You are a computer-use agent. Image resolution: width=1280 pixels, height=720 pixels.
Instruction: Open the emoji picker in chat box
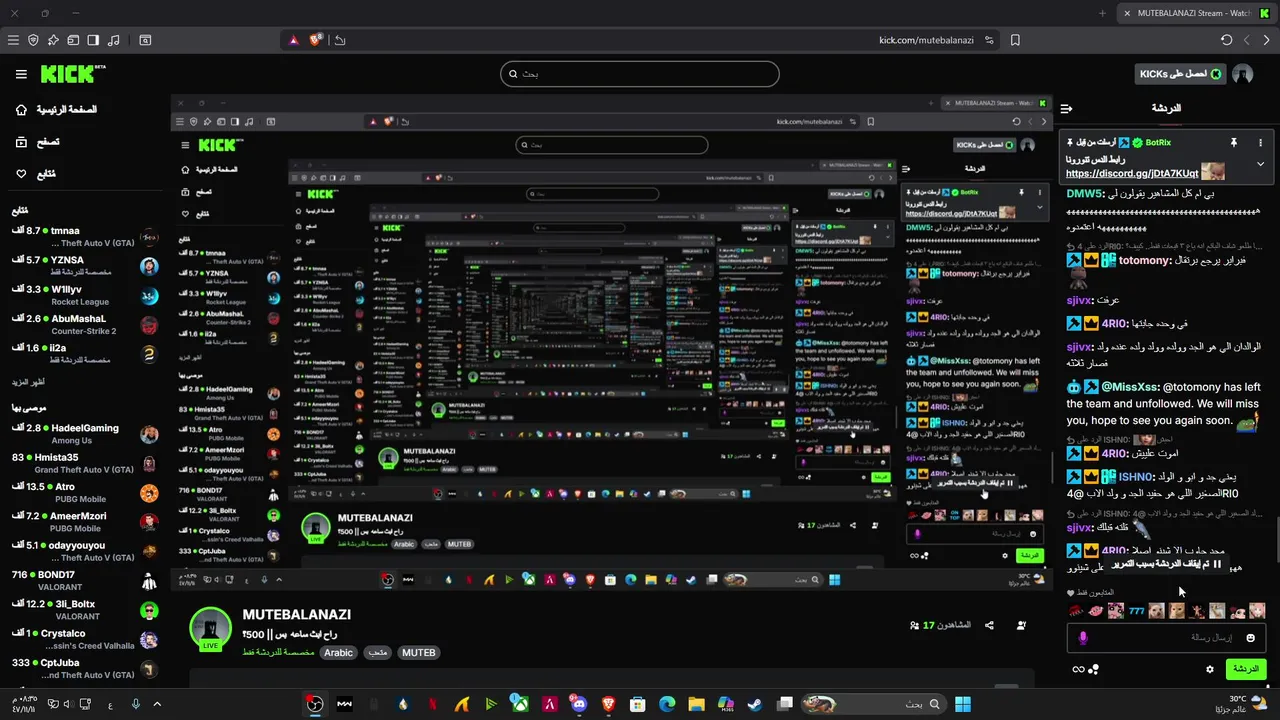tap(1251, 638)
